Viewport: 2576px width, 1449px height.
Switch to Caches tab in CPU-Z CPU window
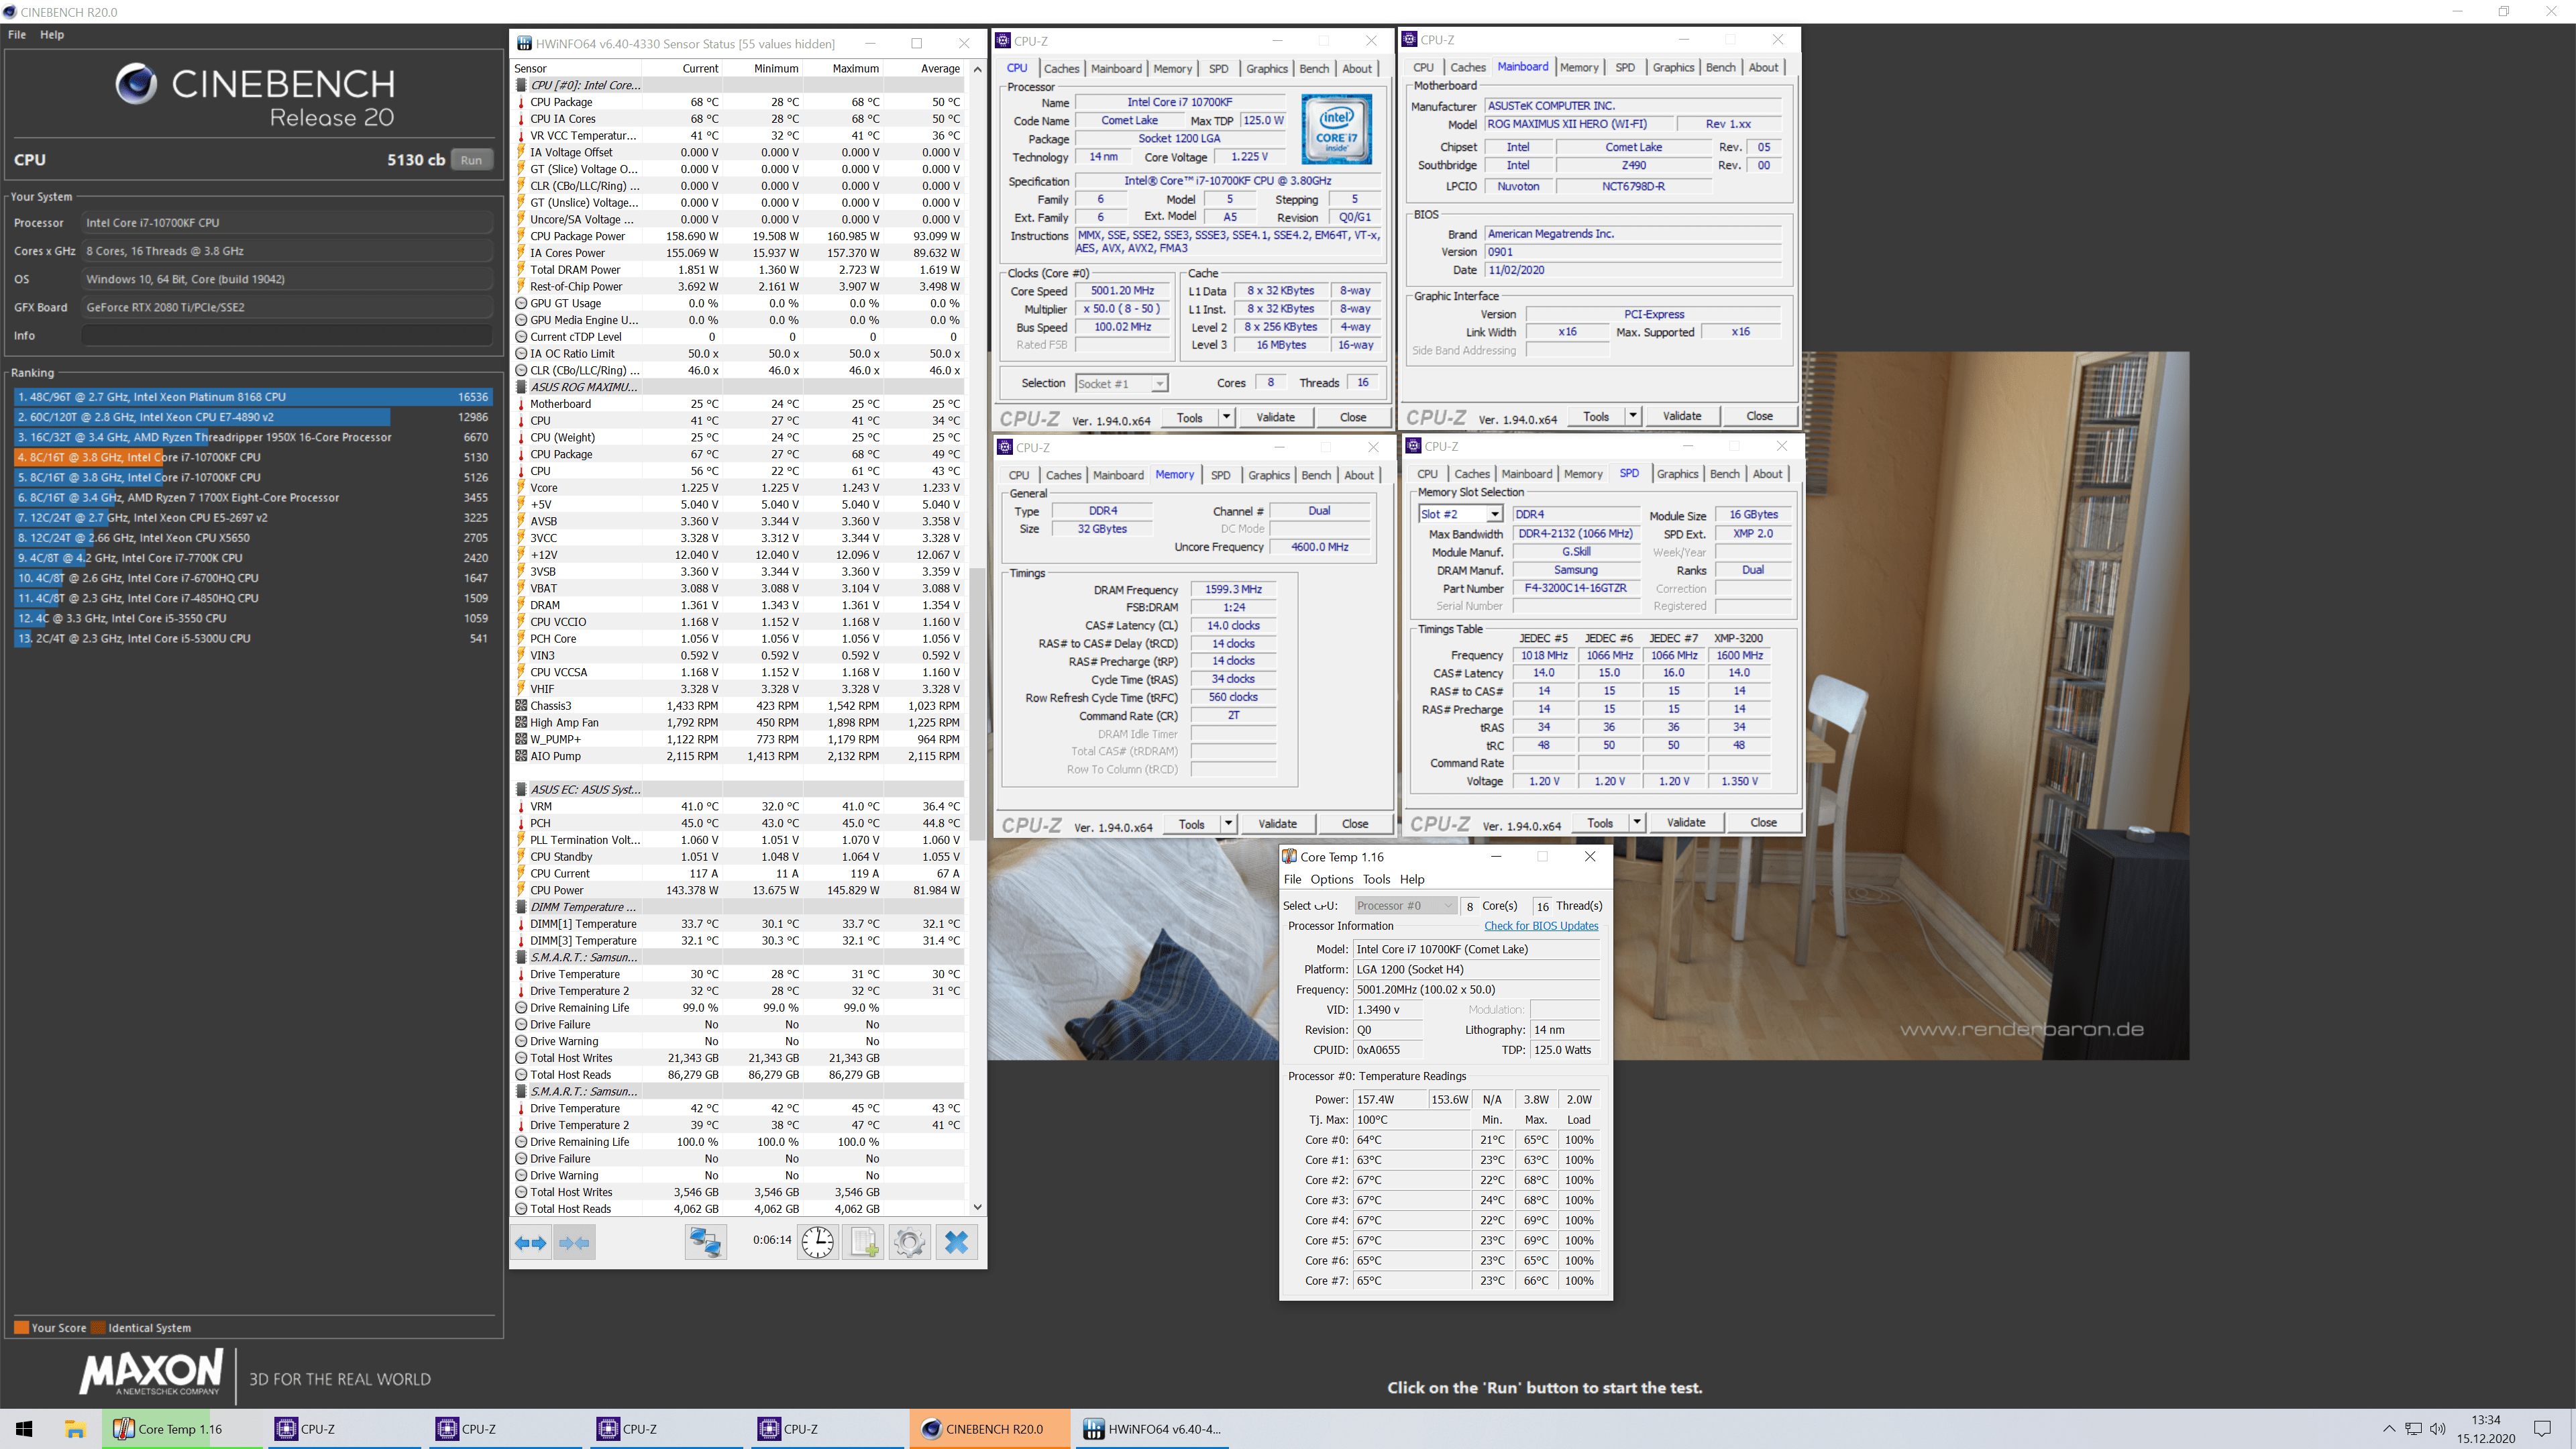point(1061,69)
